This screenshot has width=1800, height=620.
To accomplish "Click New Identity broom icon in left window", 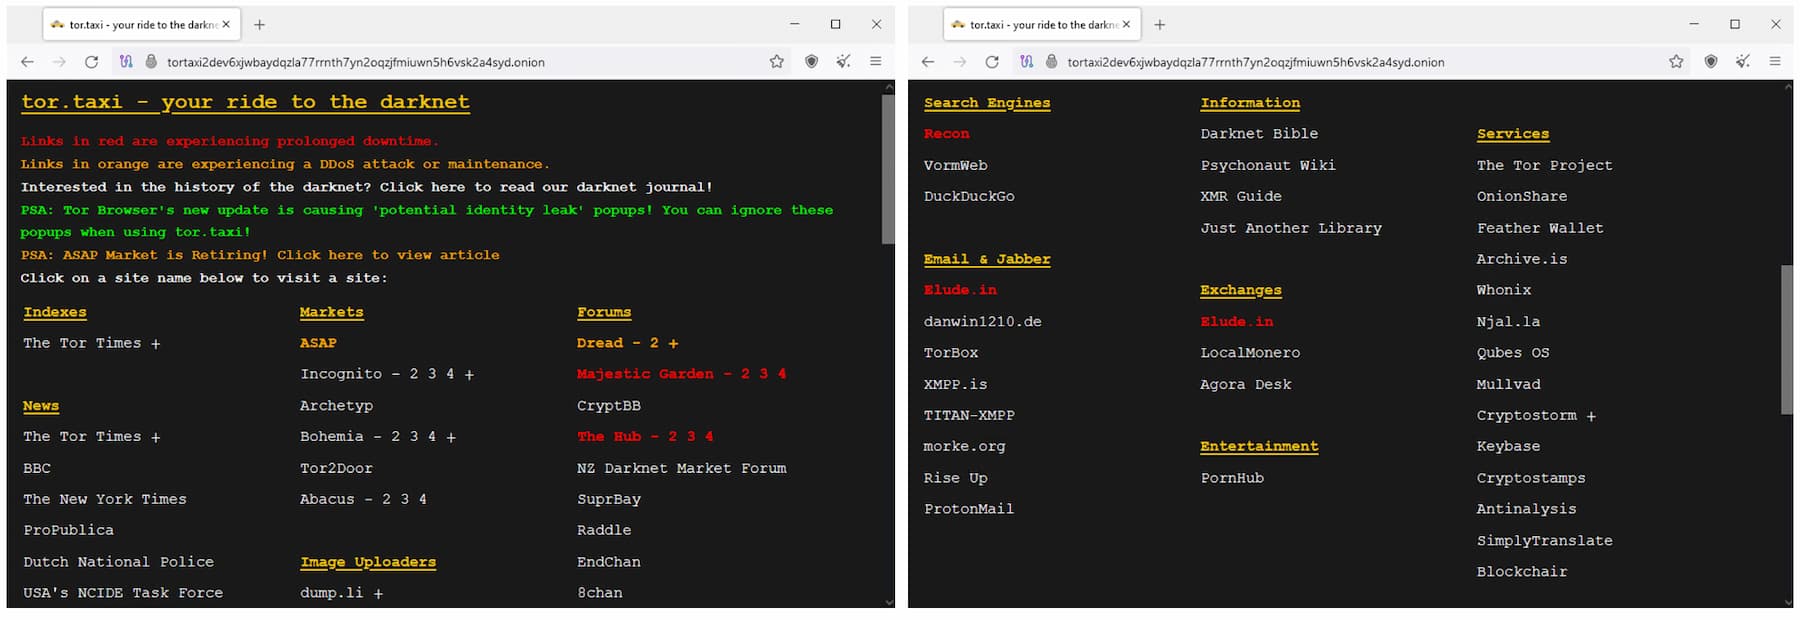I will click(x=844, y=62).
